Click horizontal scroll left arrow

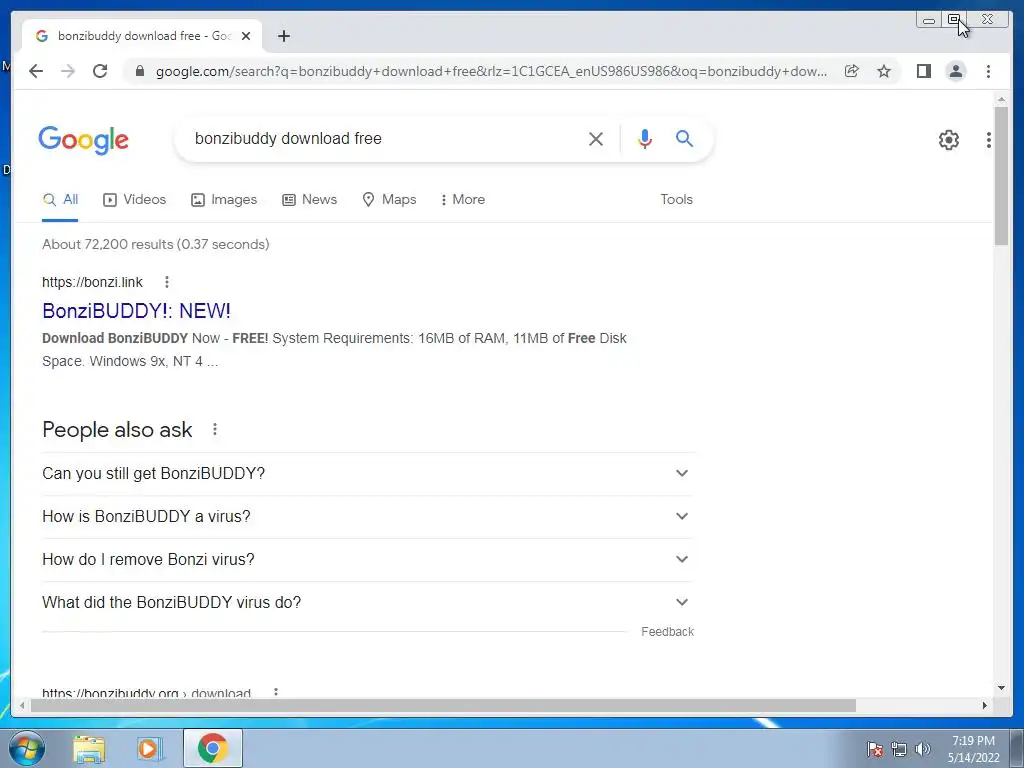coord(22,705)
